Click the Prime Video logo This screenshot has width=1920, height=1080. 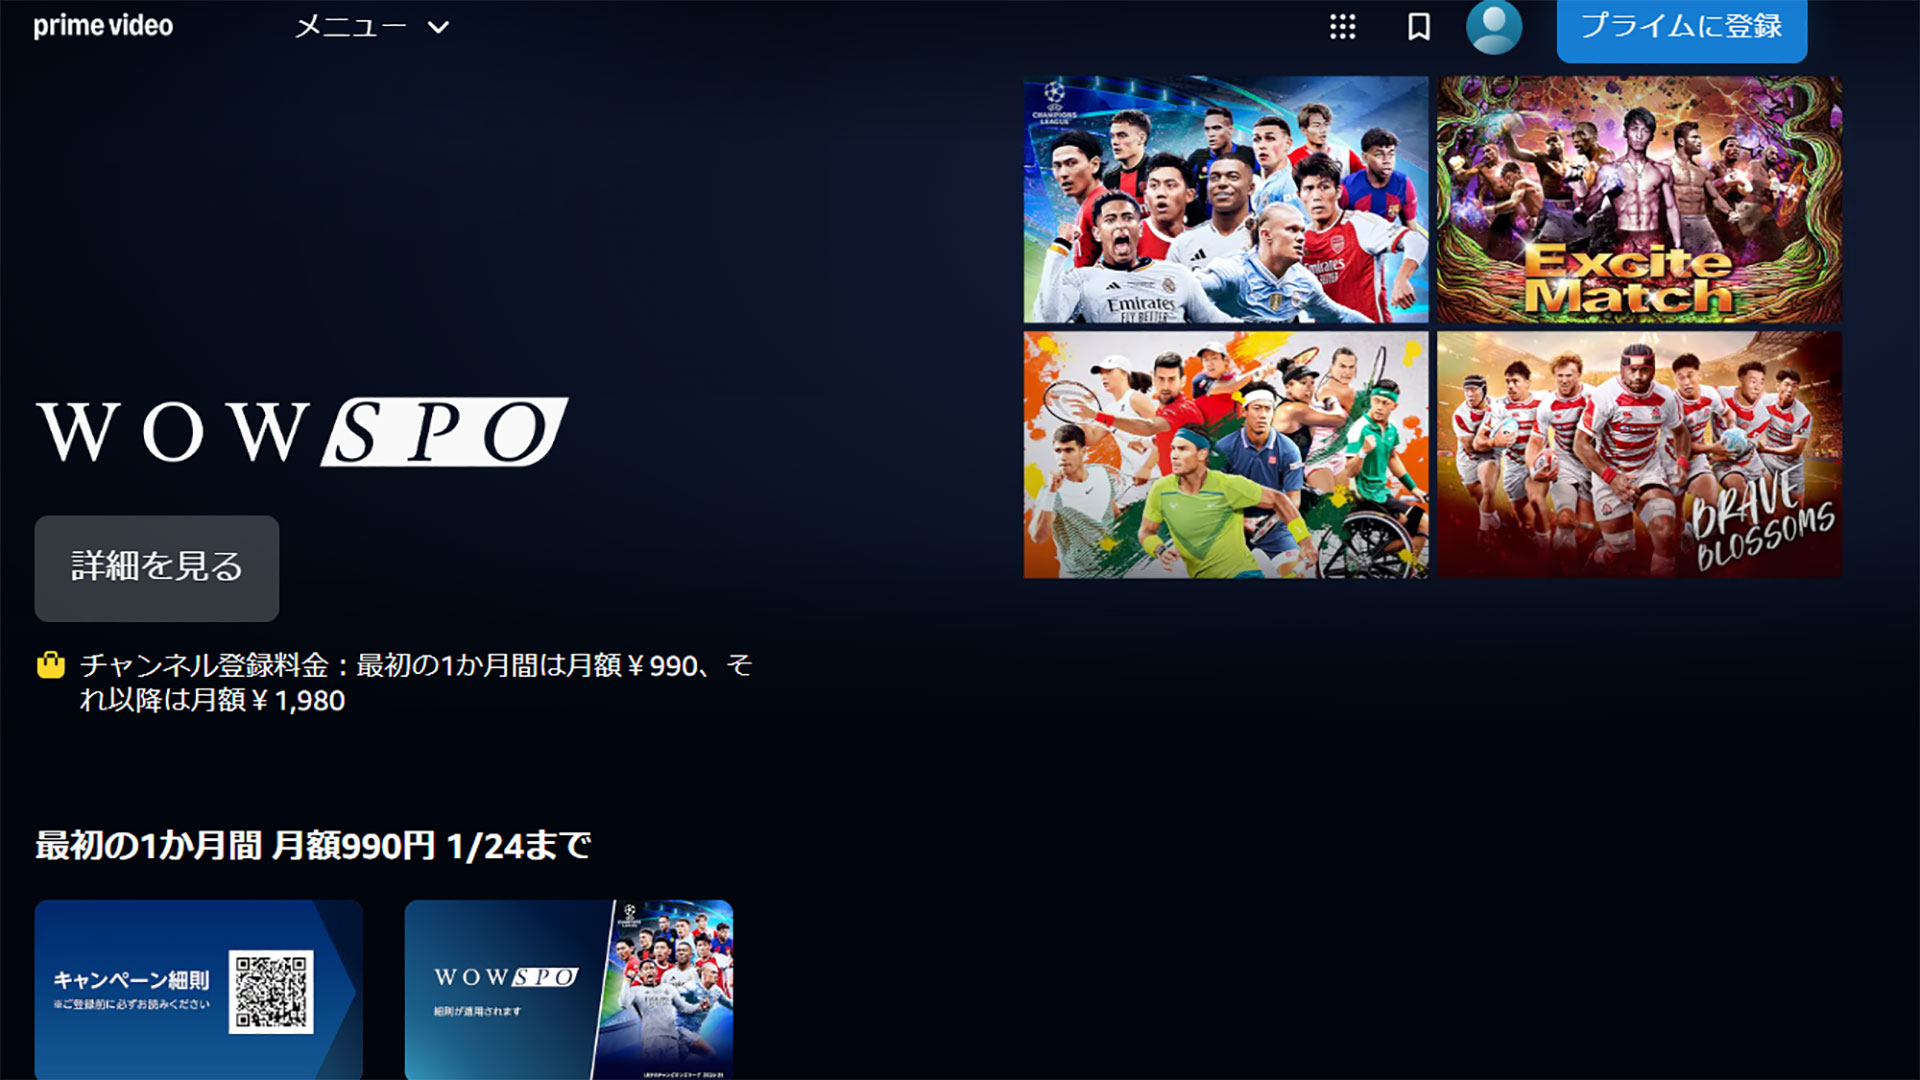[100, 26]
